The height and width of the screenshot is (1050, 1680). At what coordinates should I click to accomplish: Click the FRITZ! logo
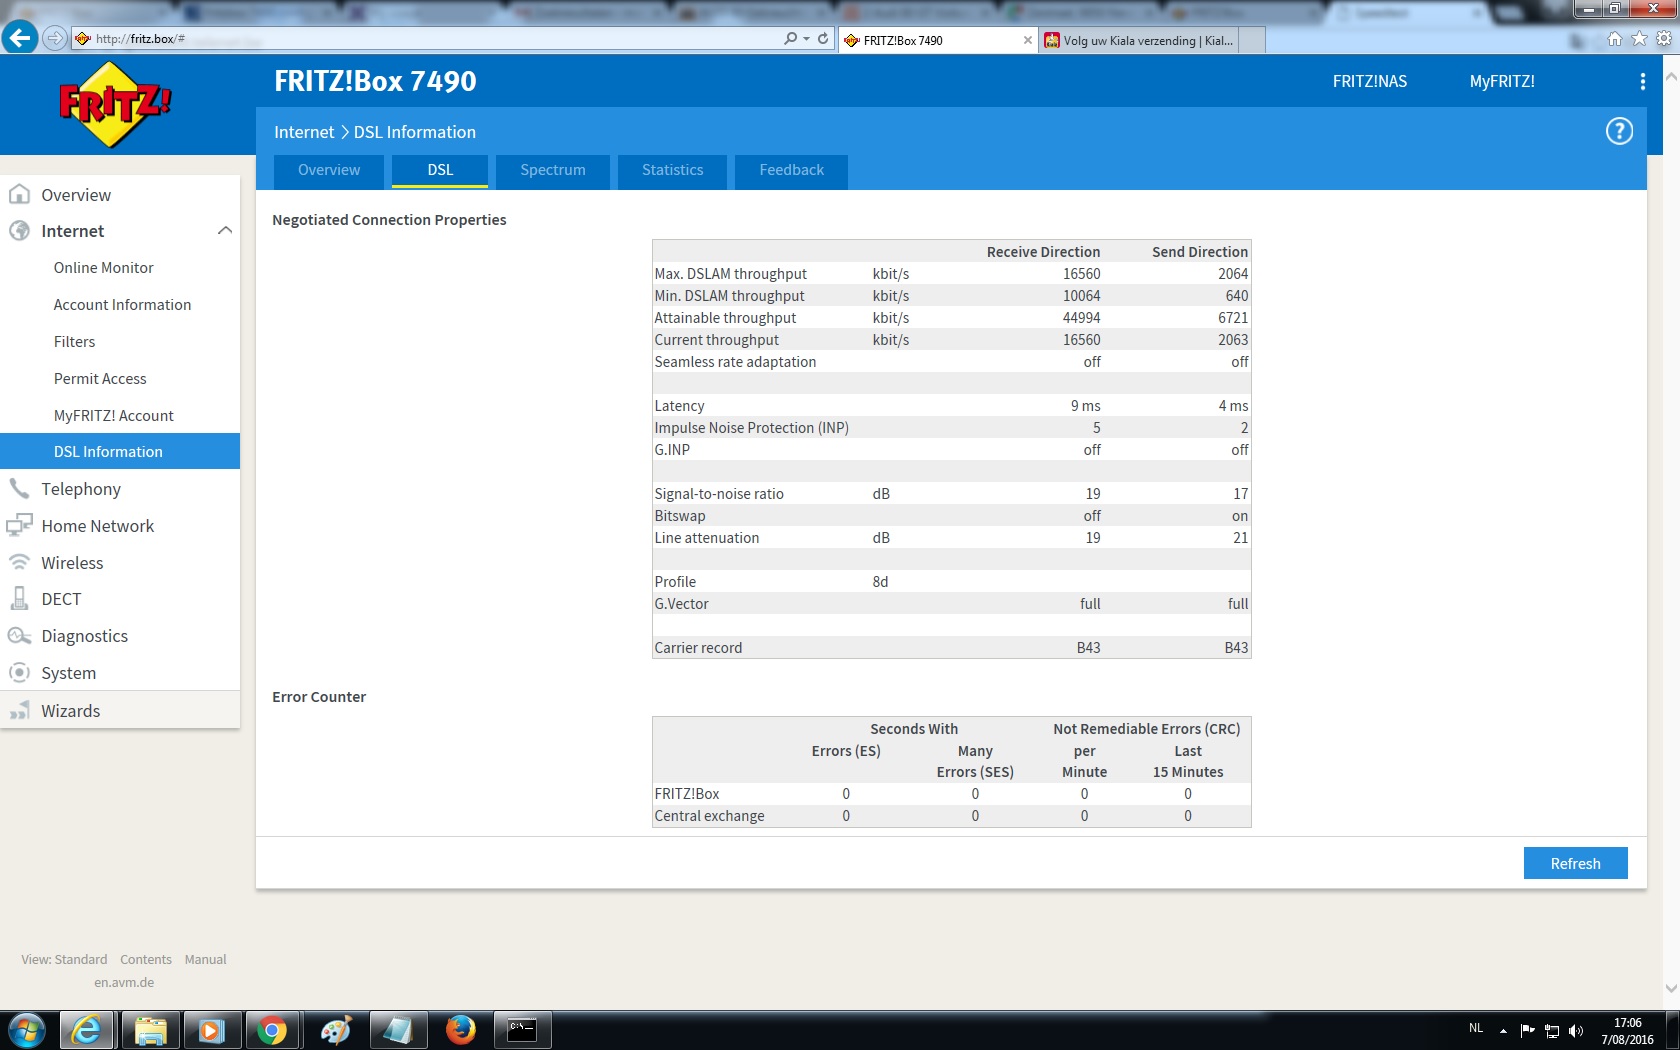pos(115,104)
